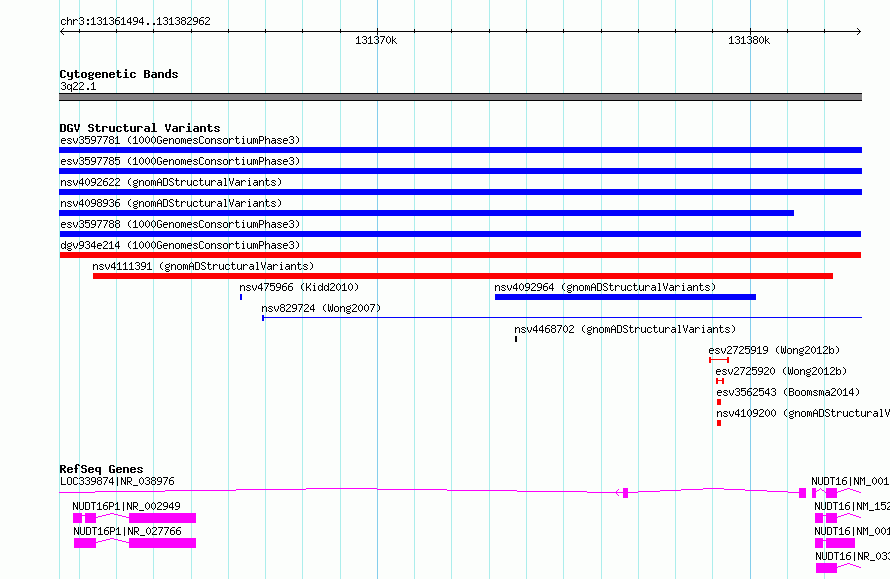Screen dimensions: 890x579
Task: Click the blue esv3597785 variant bar
Action: 460,171
